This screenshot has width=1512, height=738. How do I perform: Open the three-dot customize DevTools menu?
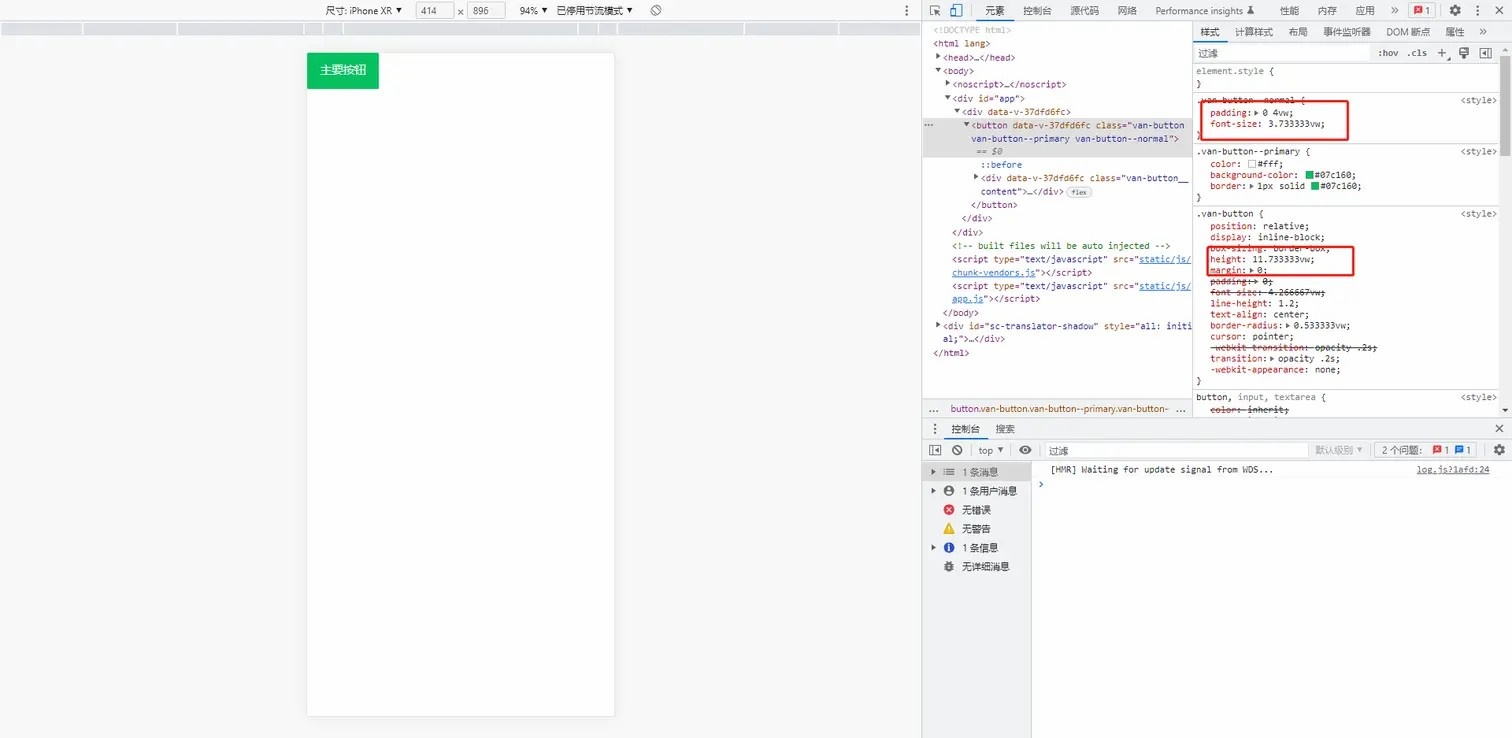click(1479, 10)
